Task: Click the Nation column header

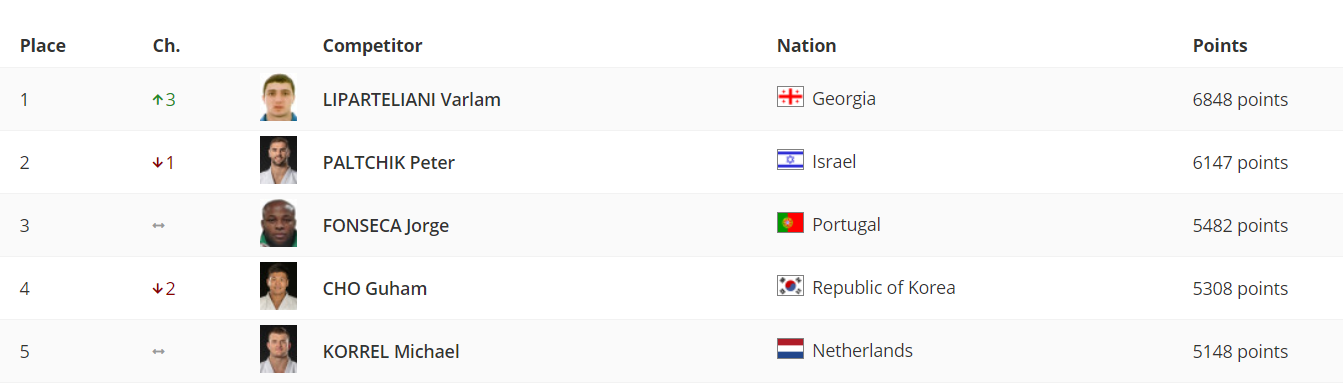Action: click(806, 46)
